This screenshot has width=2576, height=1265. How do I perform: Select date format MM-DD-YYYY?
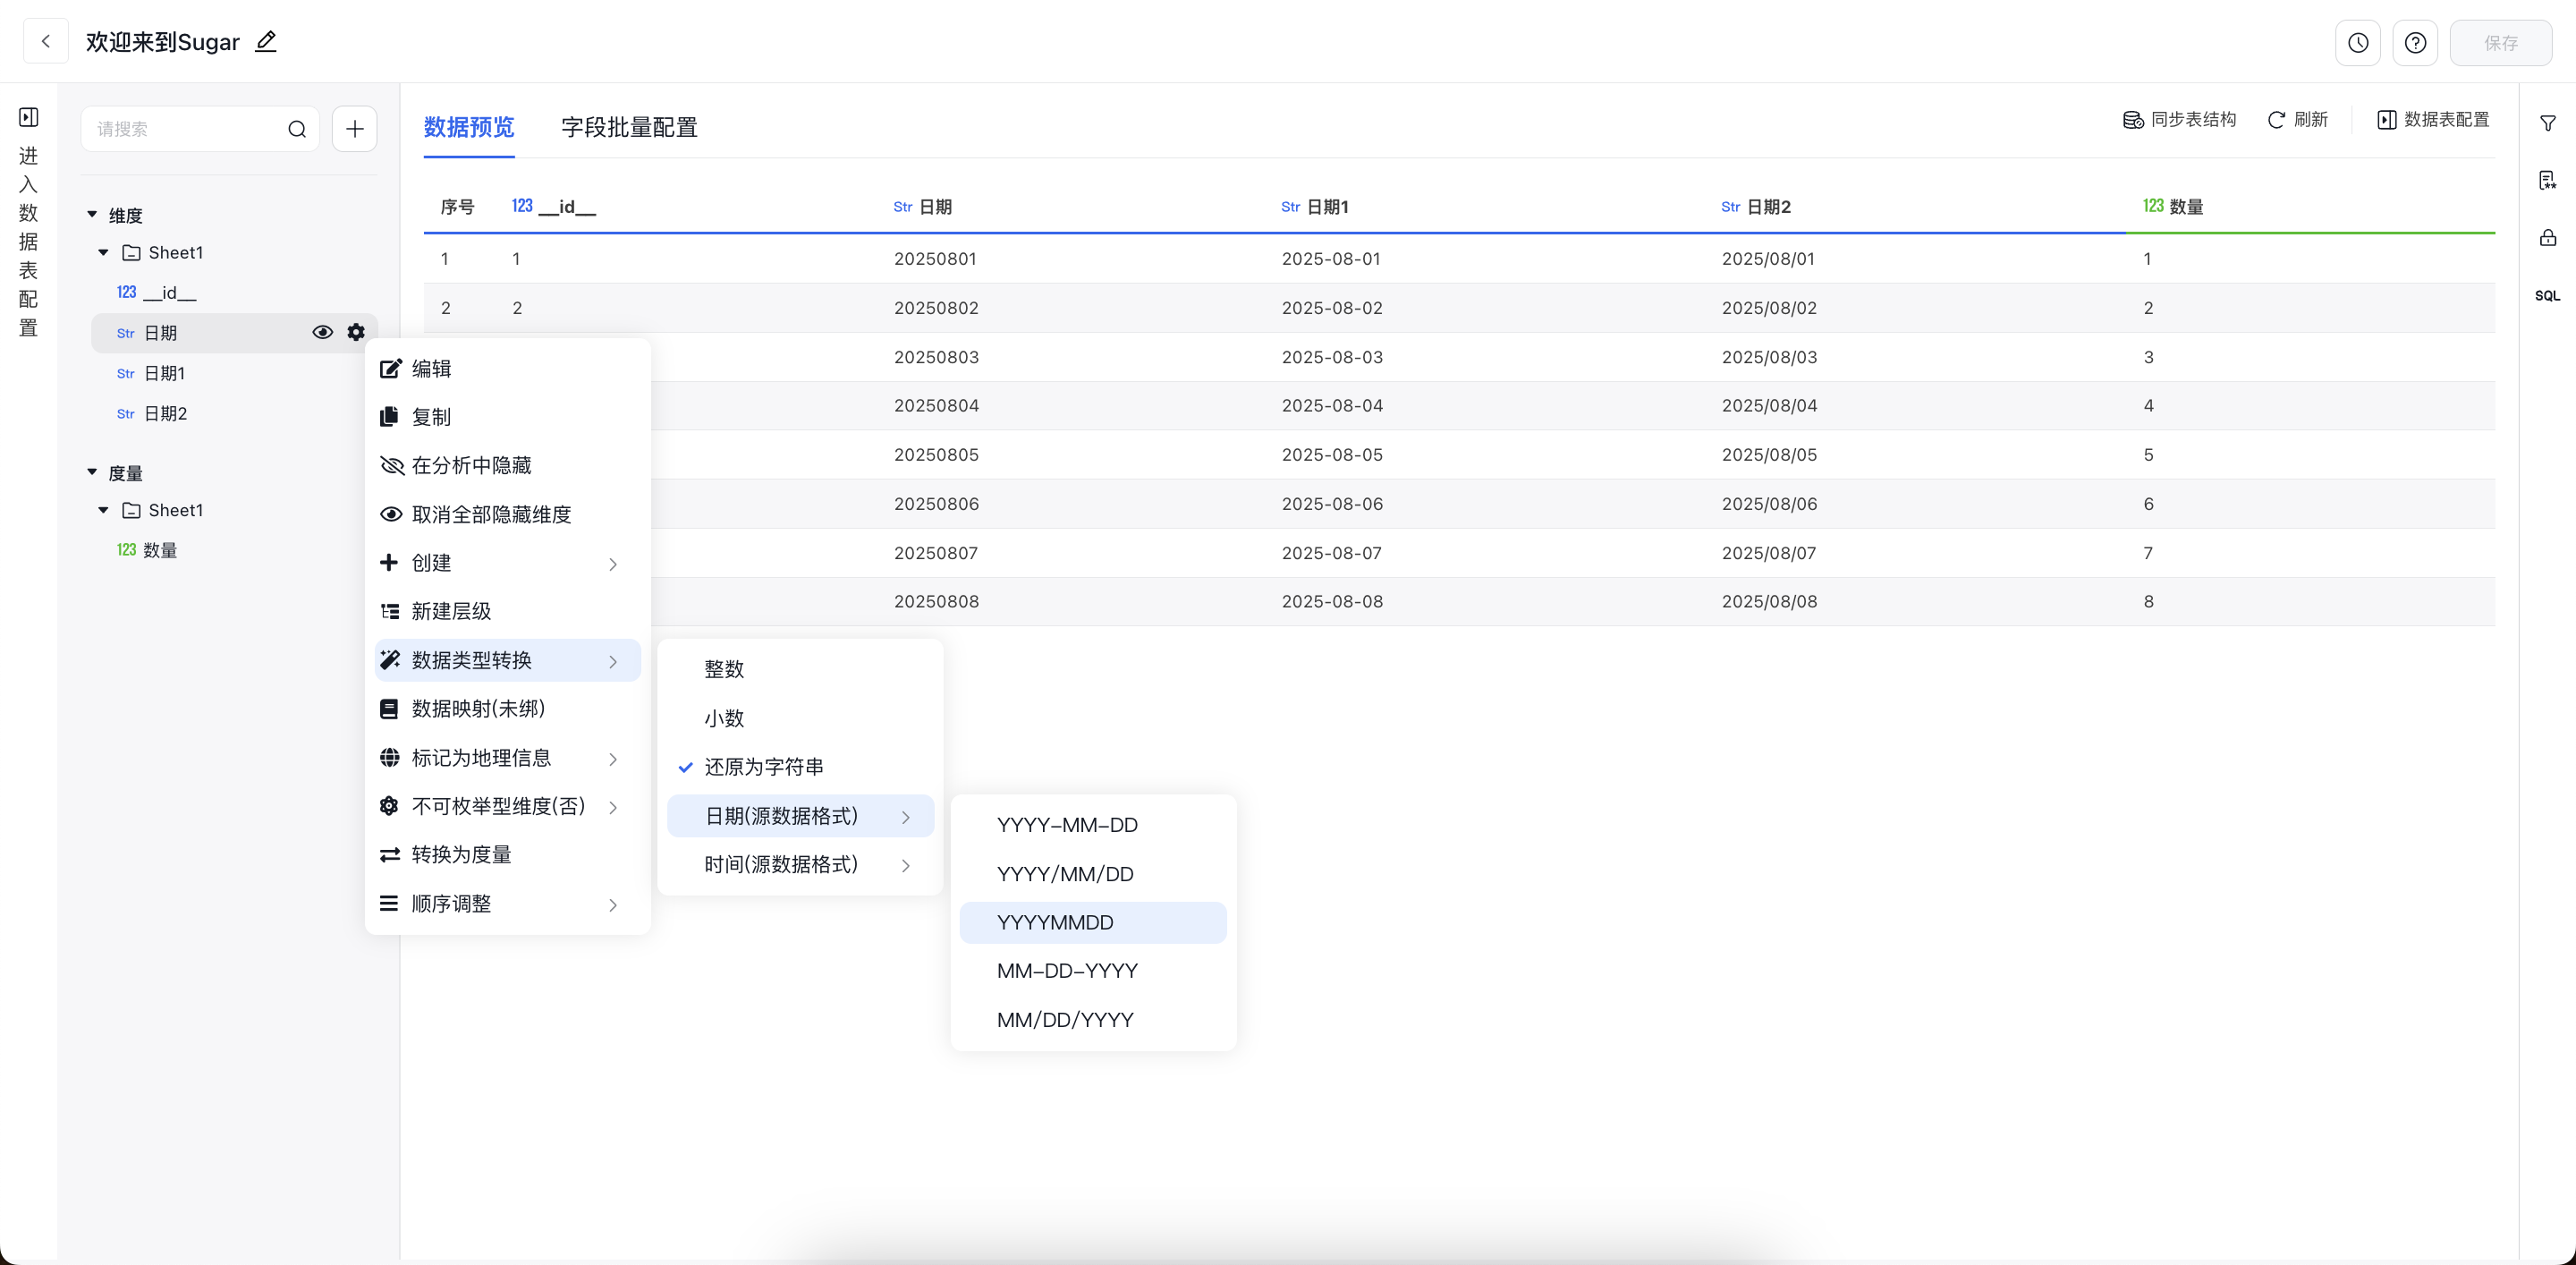1093,971
